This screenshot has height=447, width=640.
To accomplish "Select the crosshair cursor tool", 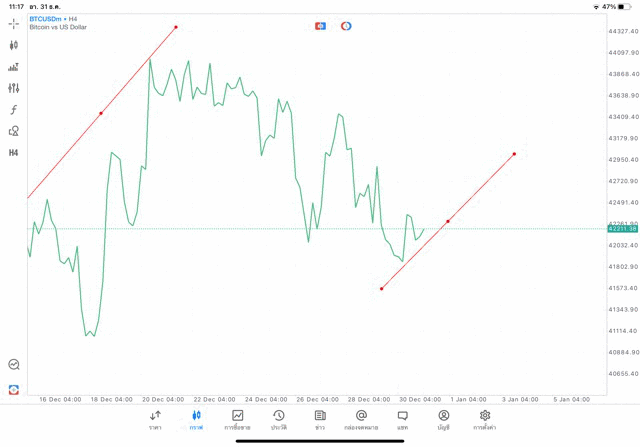I will click(x=14, y=23).
